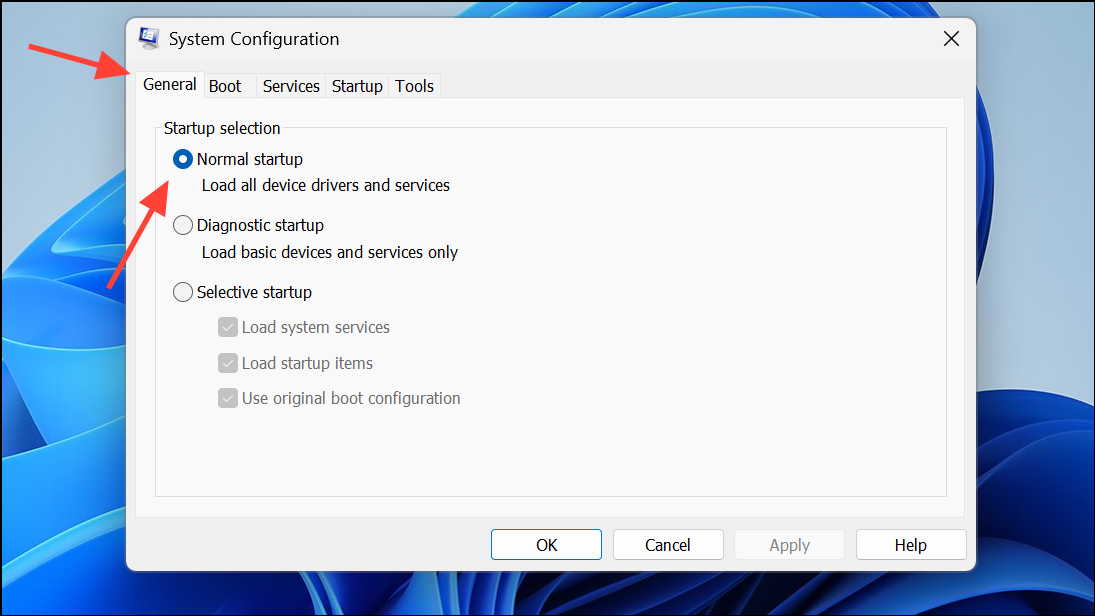Stay on the General tab
The height and width of the screenshot is (616, 1095).
[169, 84]
